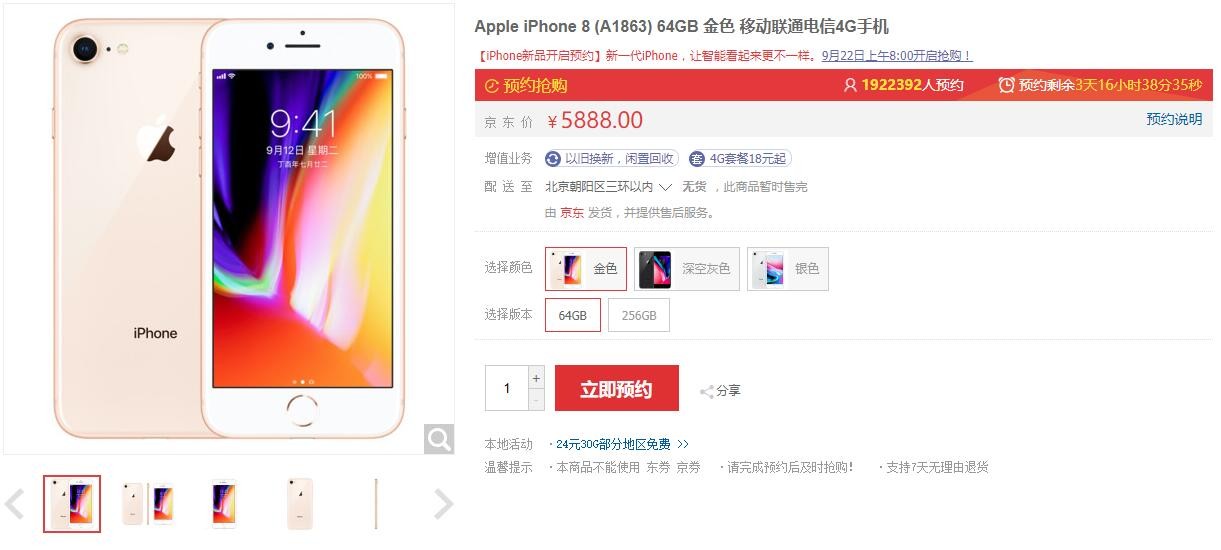Image resolution: width=1221 pixels, height=550 pixels.
Task: Open the 预约说明 link
Action: [1174, 119]
